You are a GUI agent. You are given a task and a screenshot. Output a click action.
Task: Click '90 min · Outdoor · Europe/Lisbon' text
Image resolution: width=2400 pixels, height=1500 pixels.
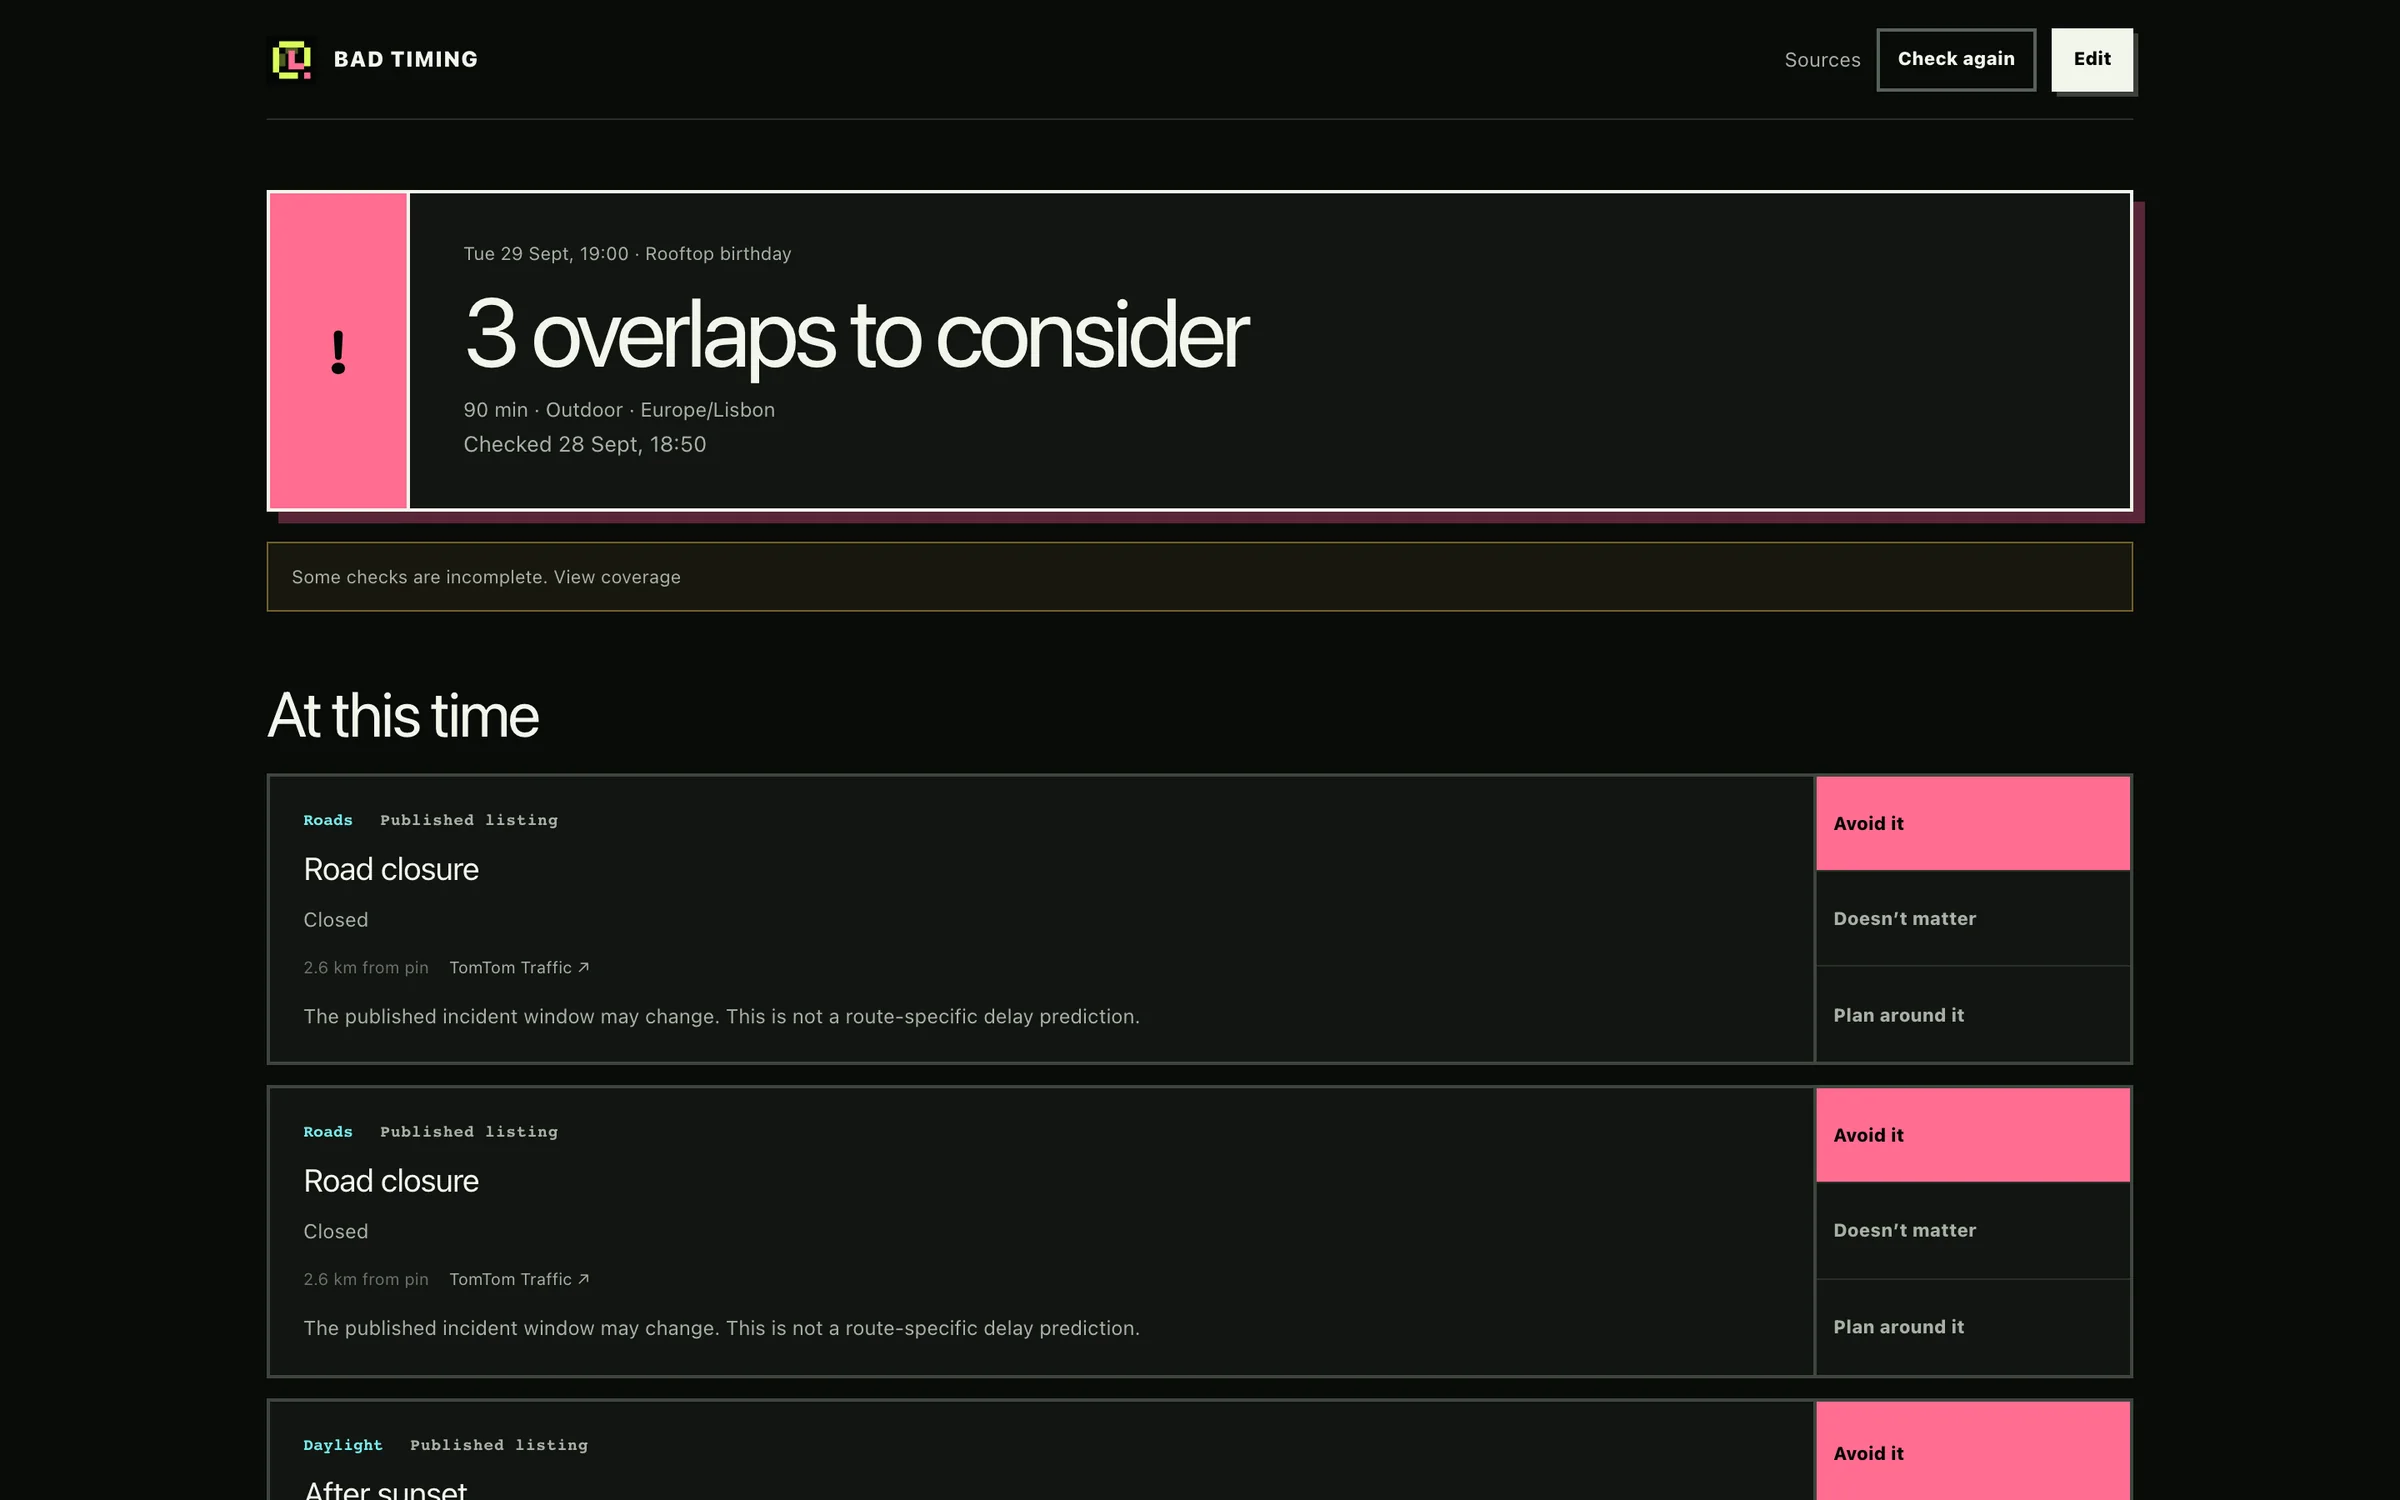point(619,410)
